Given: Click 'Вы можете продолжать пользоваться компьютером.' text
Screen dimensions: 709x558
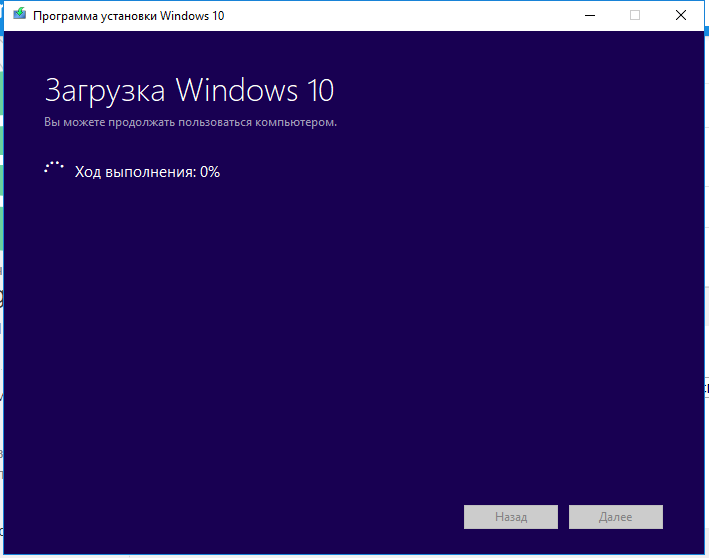Looking at the screenshot, I should (190, 122).
